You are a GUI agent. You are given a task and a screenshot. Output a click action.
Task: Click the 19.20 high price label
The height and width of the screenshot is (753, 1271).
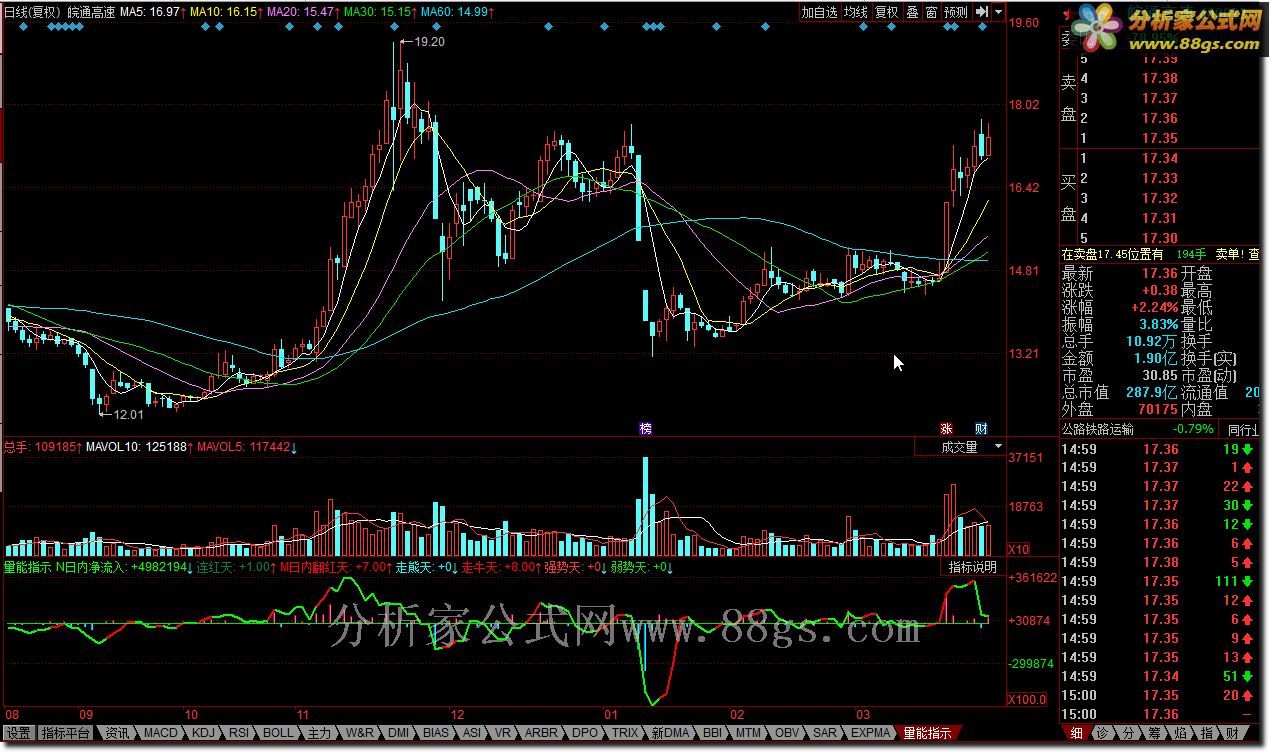tap(429, 42)
